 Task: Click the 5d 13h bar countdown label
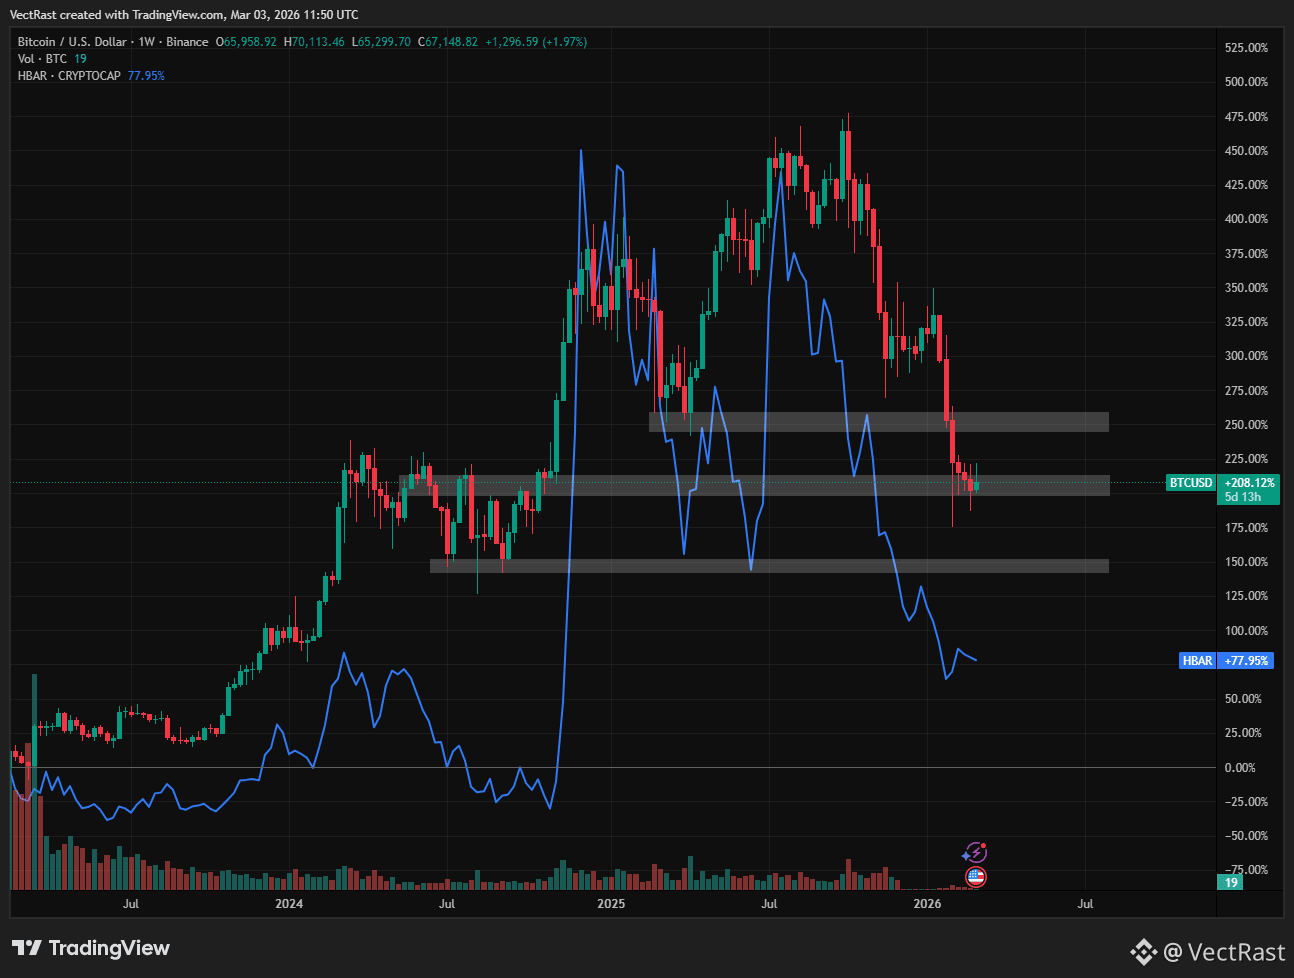(1243, 497)
